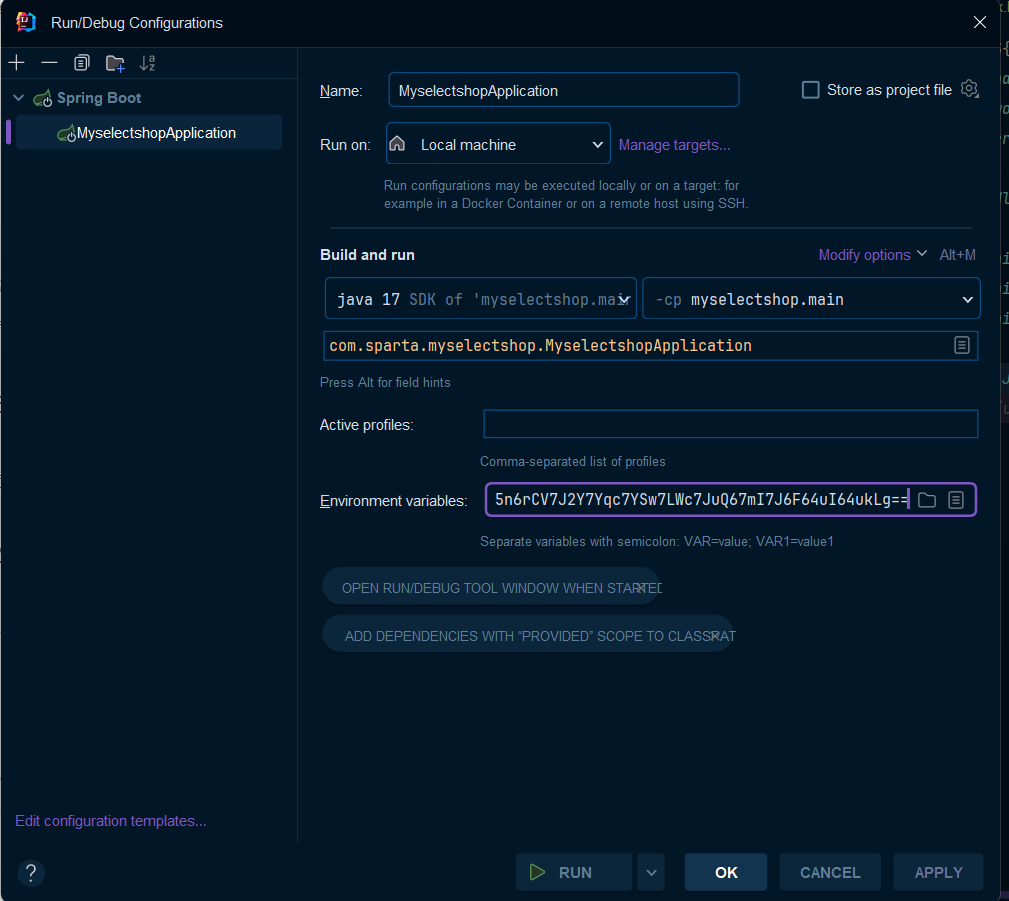This screenshot has width=1009, height=901.
Task: Click the Manage targets link
Action: 674,145
